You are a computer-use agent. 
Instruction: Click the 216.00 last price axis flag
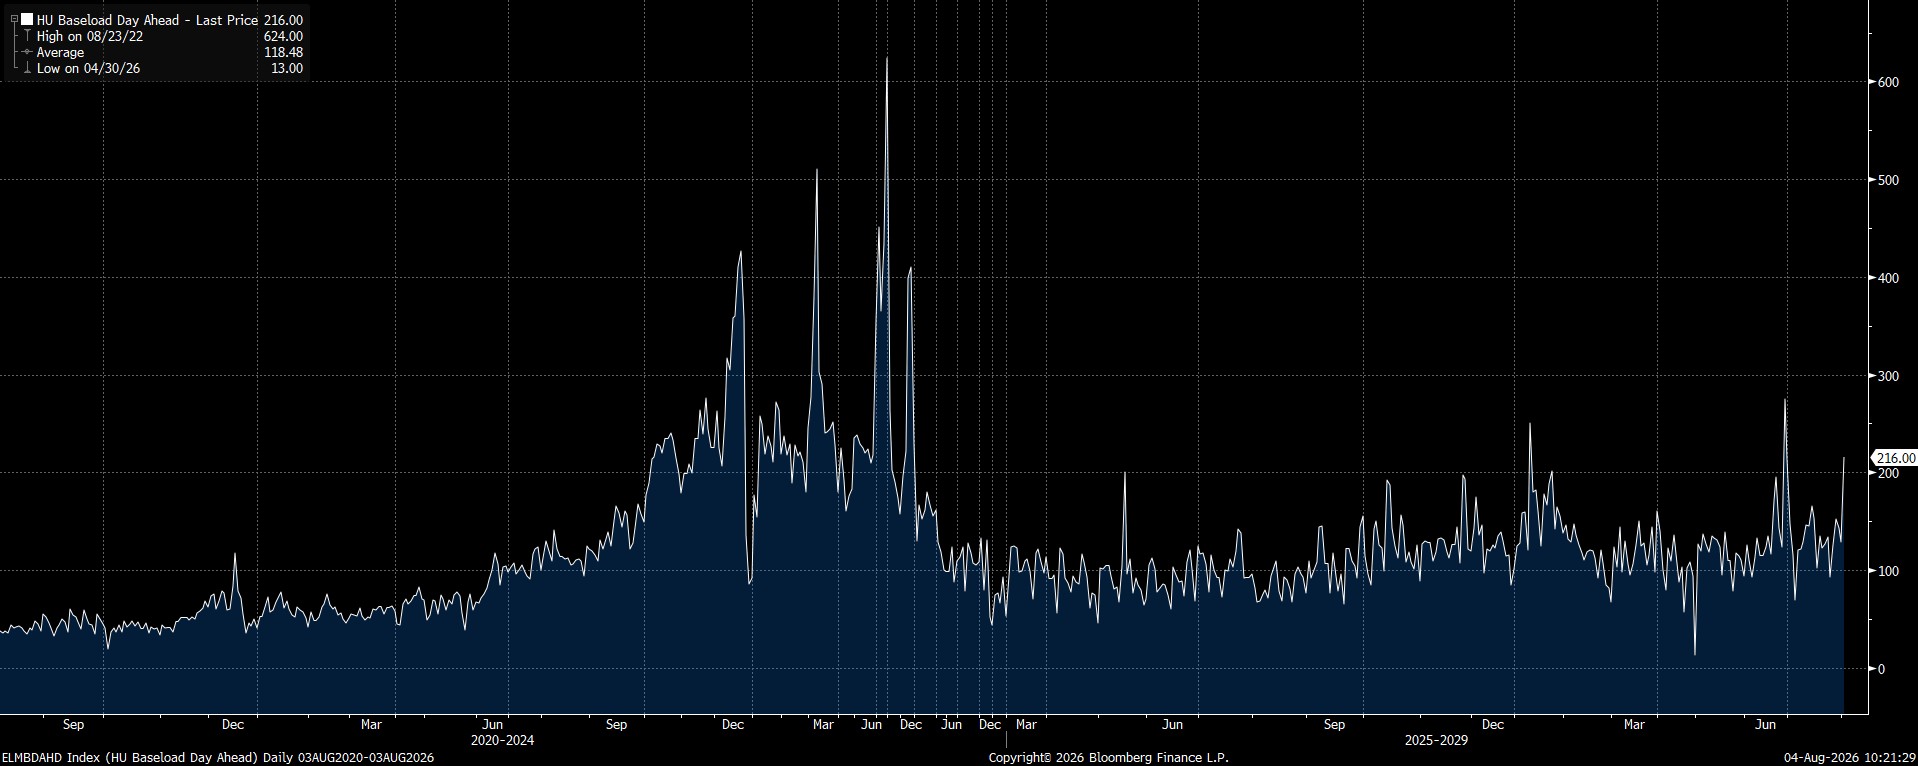coord(1893,458)
